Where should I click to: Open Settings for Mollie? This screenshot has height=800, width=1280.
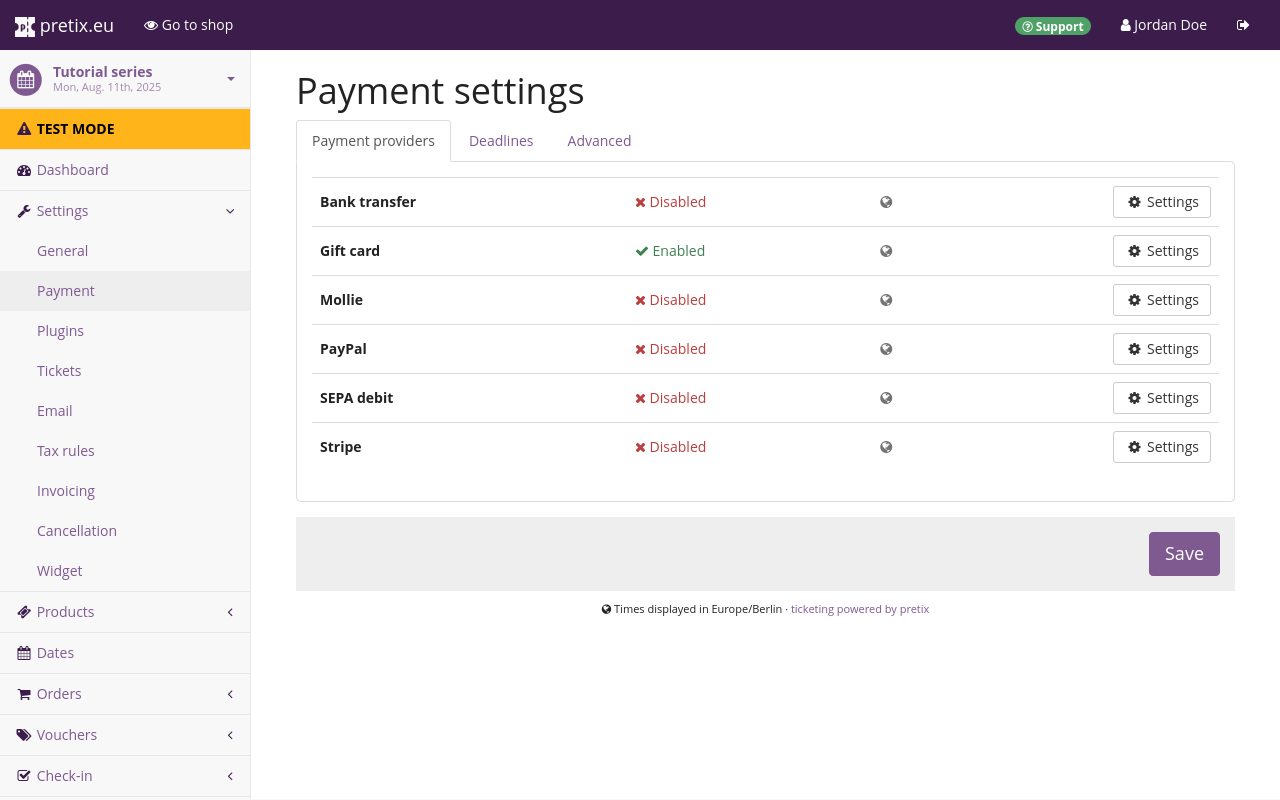coord(1162,300)
